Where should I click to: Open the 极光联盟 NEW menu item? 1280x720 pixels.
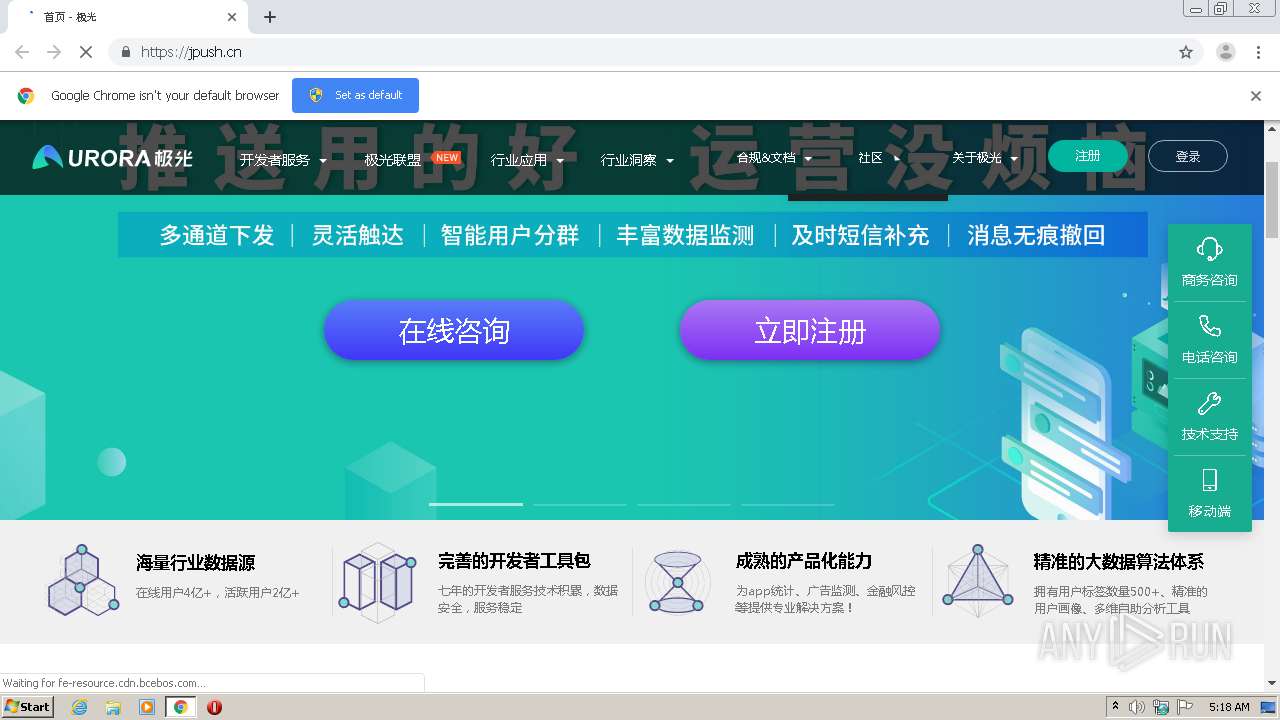point(411,160)
